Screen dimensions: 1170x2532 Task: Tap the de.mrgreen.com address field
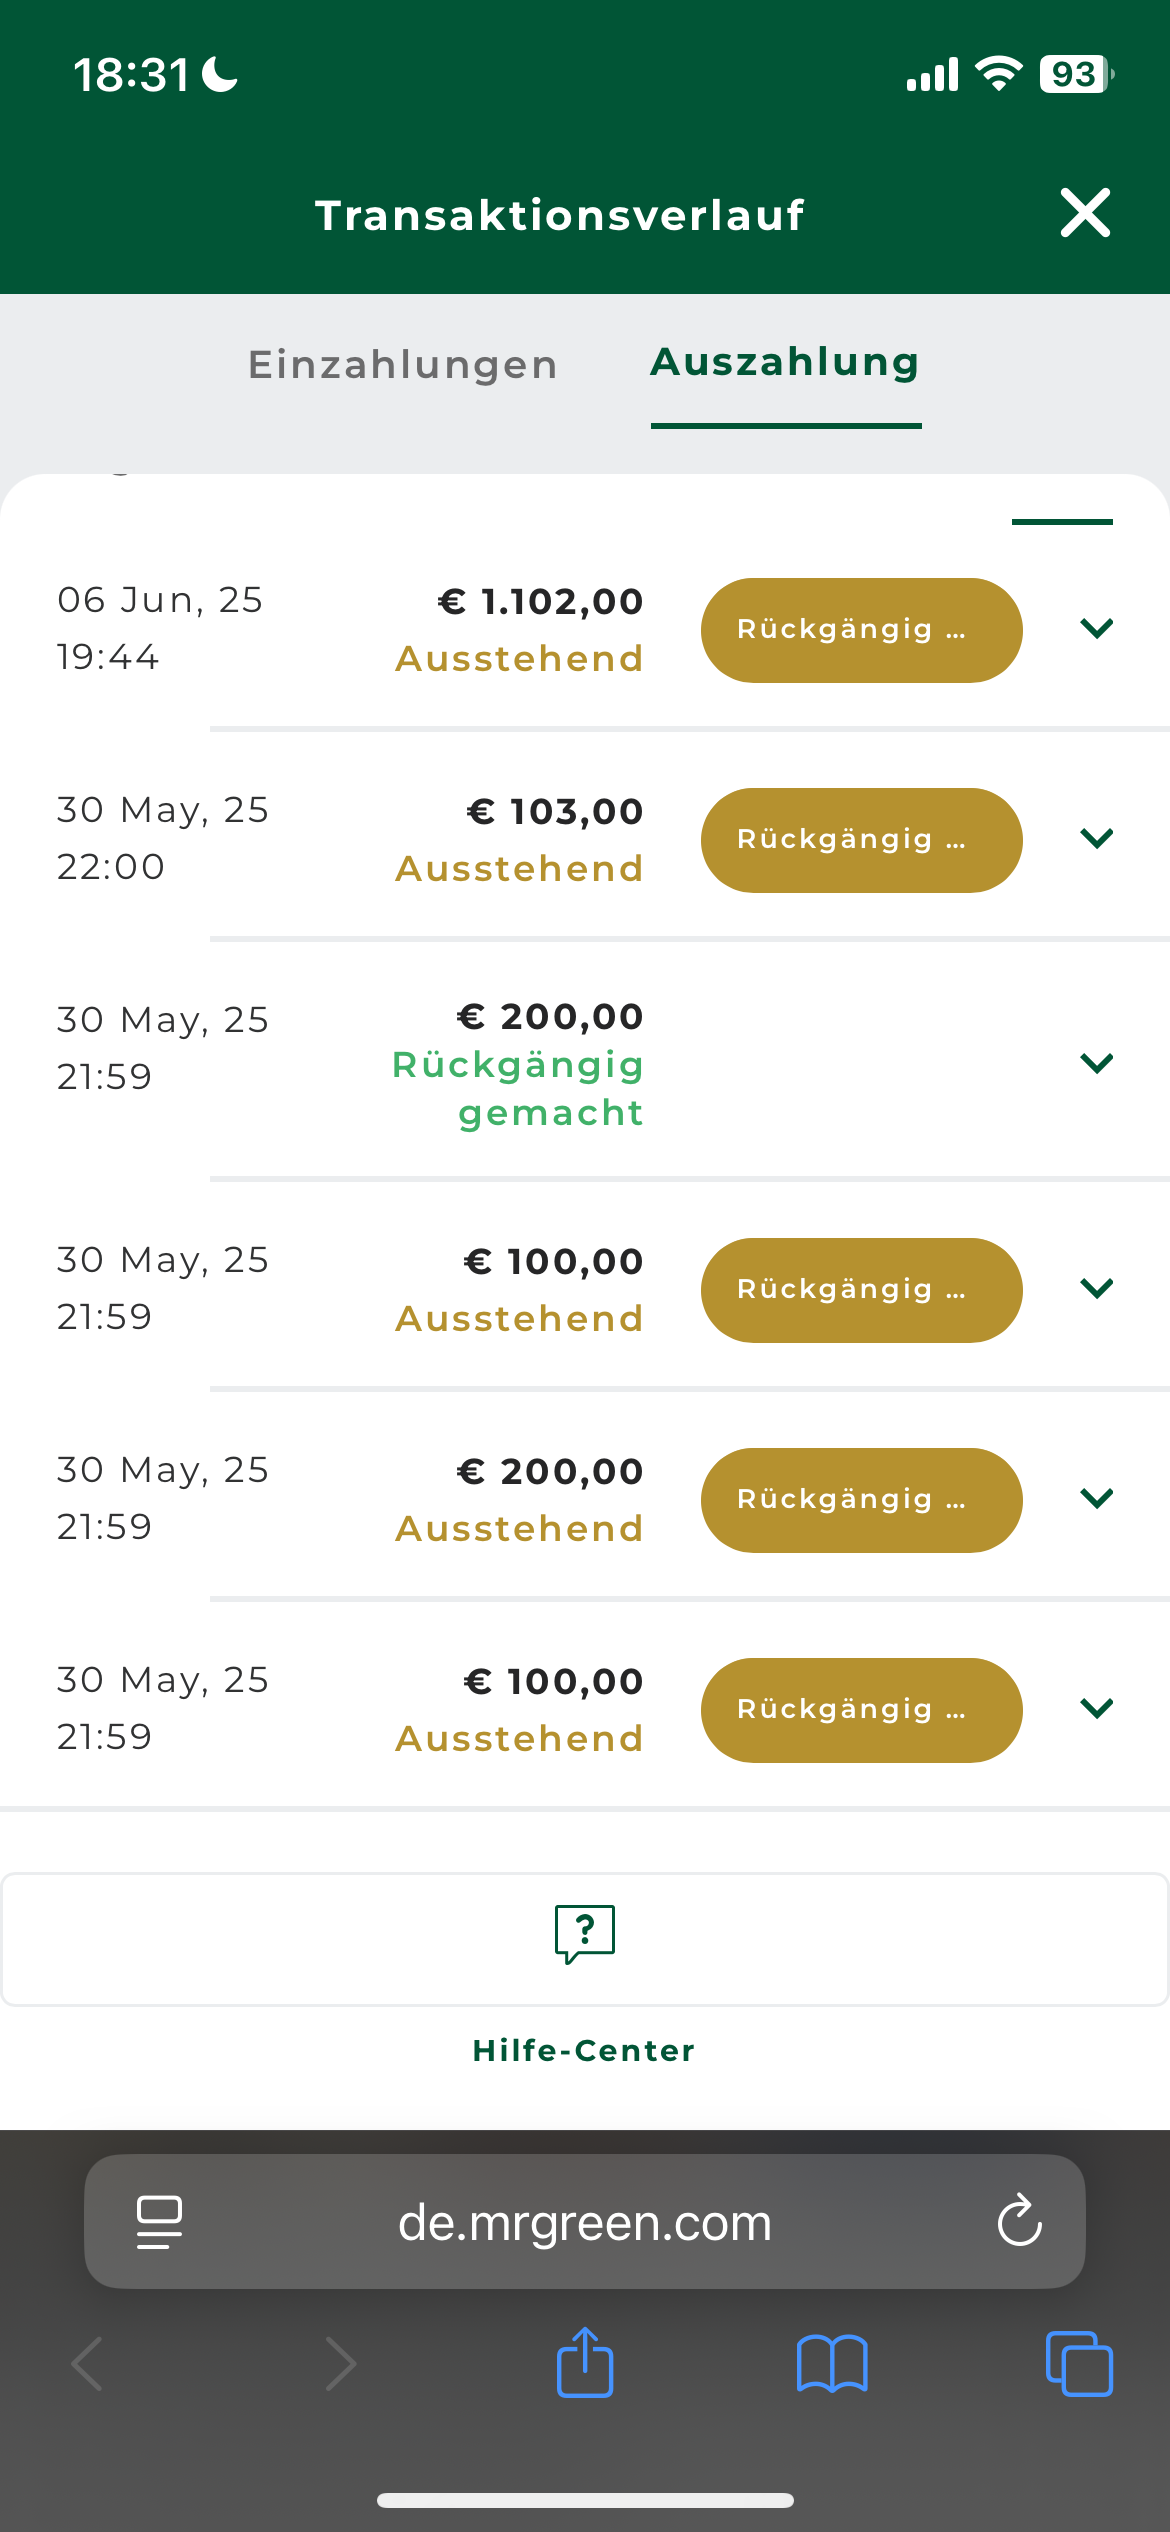[x=584, y=2222]
